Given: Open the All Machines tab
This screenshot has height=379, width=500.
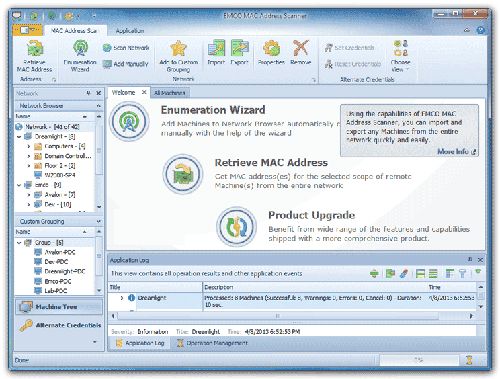Looking at the screenshot, I should pyautogui.click(x=170, y=93).
